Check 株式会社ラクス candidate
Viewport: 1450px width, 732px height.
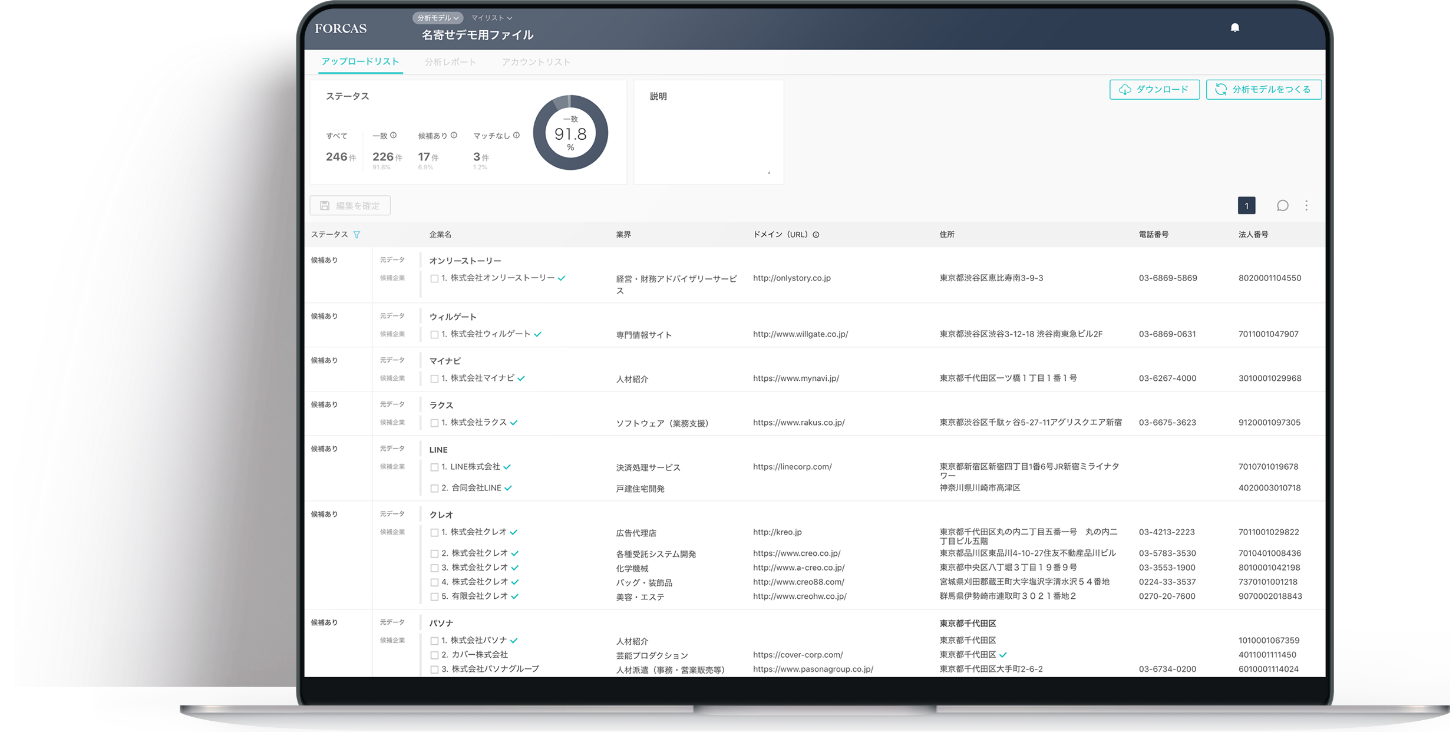click(x=434, y=423)
